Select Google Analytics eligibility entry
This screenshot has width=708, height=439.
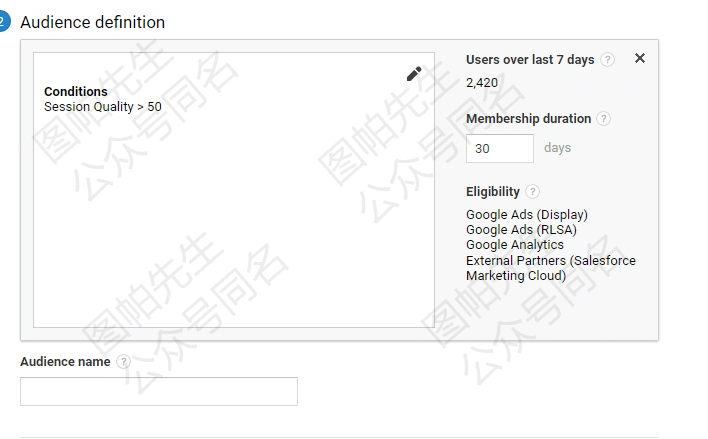(x=515, y=245)
